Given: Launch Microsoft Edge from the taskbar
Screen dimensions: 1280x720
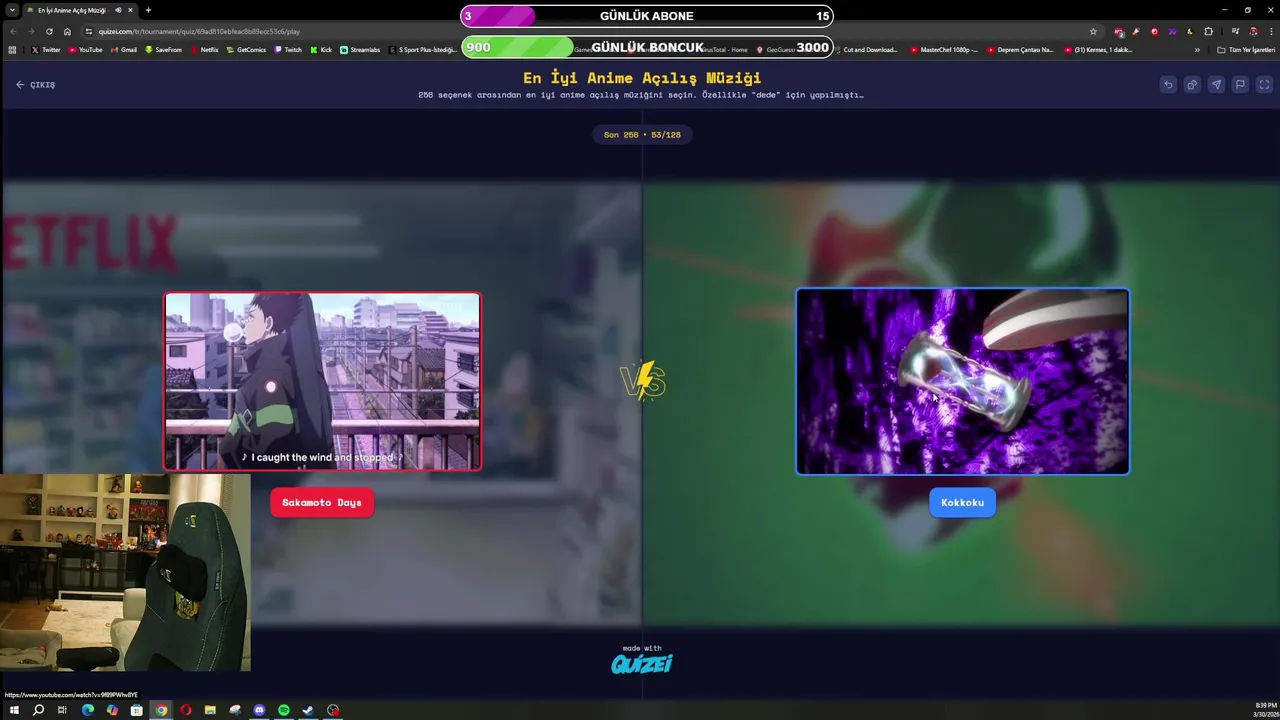Looking at the screenshot, I should point(87,710).
